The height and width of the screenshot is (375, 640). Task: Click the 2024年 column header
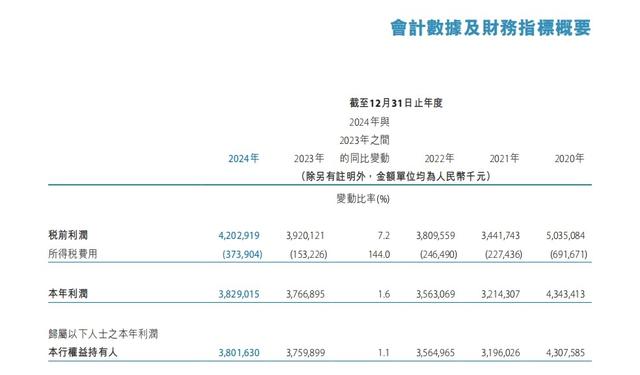click(x=243, y=158)
